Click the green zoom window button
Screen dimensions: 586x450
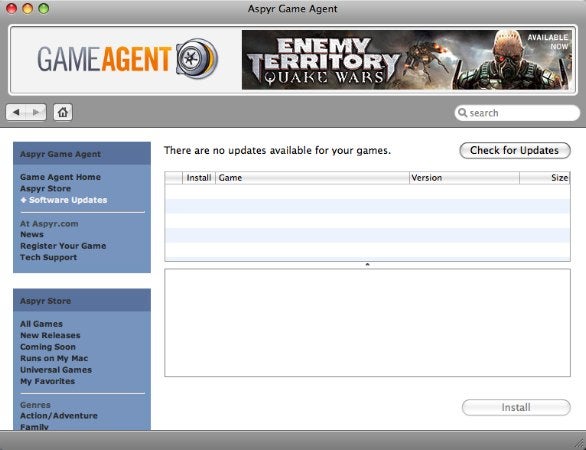(x=44, y=8)
